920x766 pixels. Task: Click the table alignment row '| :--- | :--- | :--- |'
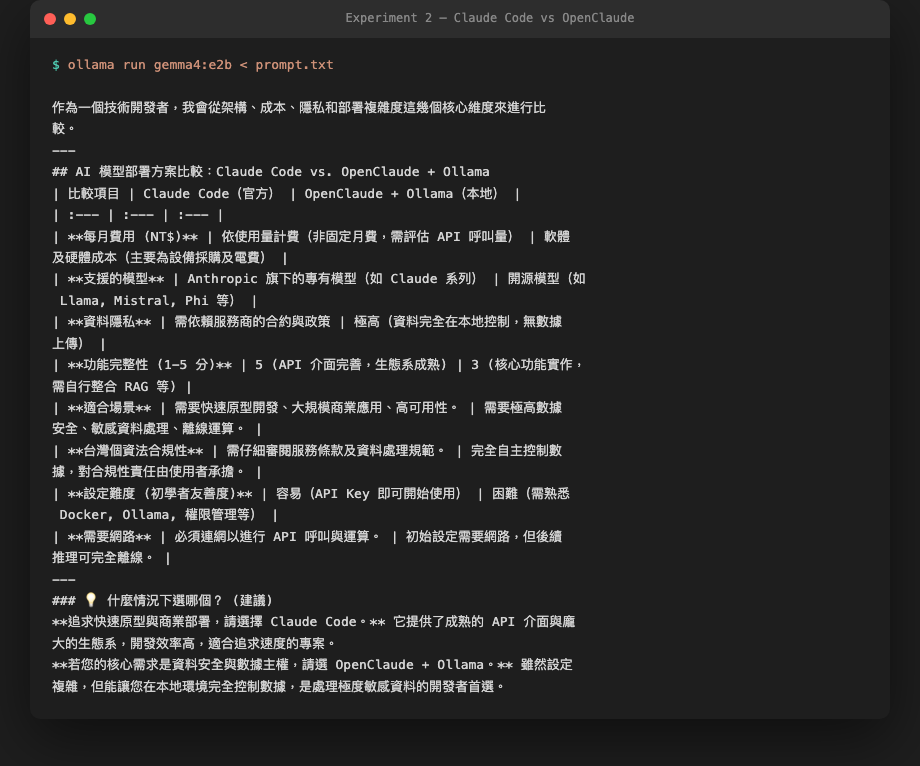point(138,215)
